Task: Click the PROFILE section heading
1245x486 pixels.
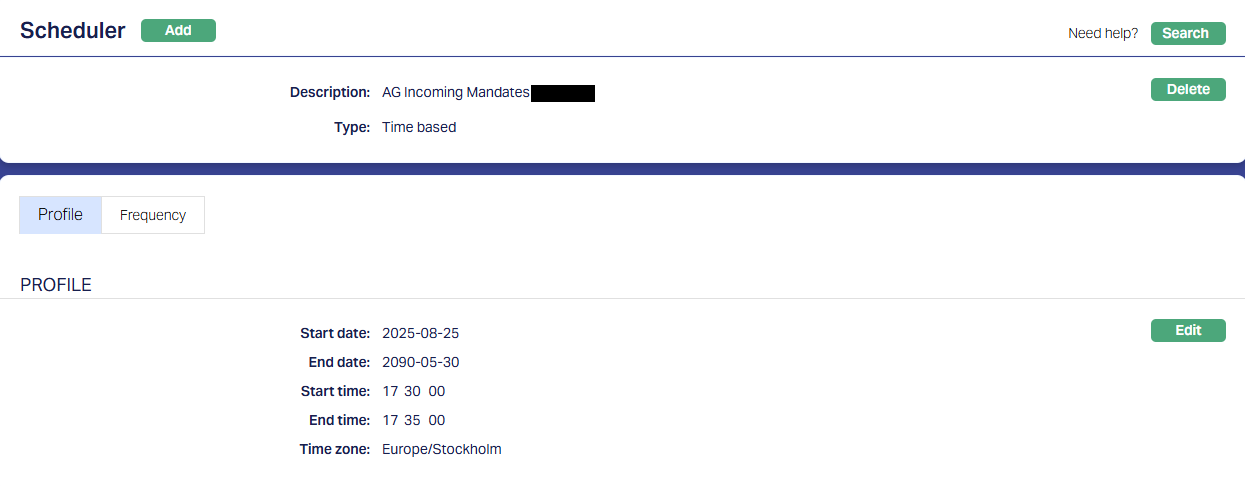Action: click(56, 285)
